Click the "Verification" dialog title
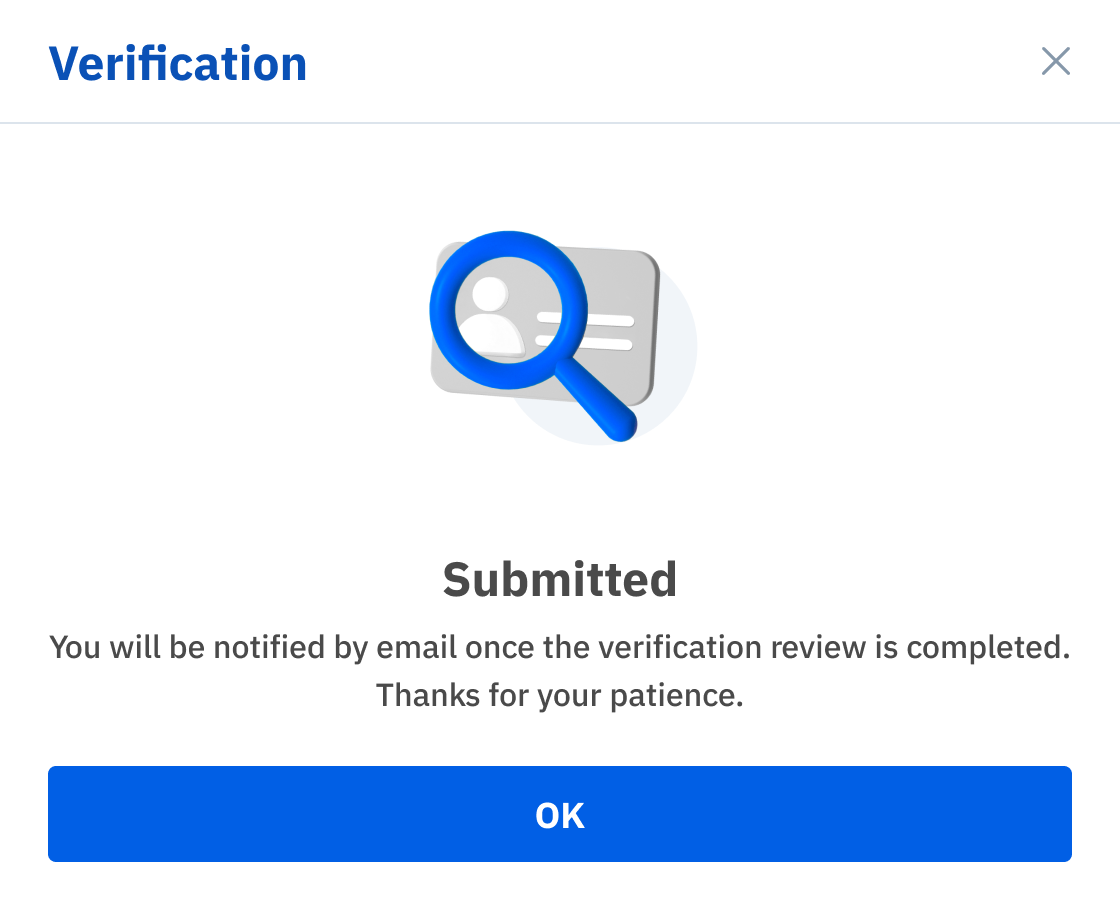1120x910 pixels. pyautogui.click(x=178, y=64)
